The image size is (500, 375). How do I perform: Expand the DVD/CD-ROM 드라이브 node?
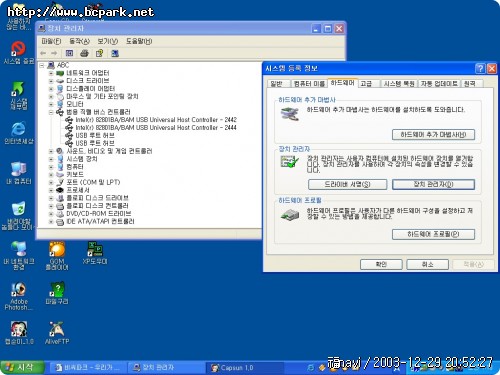[x=51, y=214]
